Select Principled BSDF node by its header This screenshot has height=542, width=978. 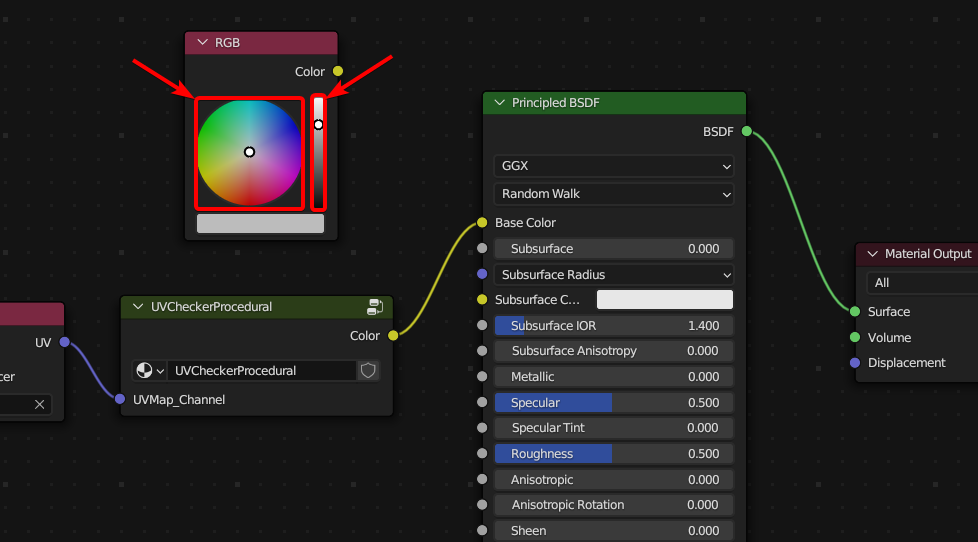tap(556, 102)
